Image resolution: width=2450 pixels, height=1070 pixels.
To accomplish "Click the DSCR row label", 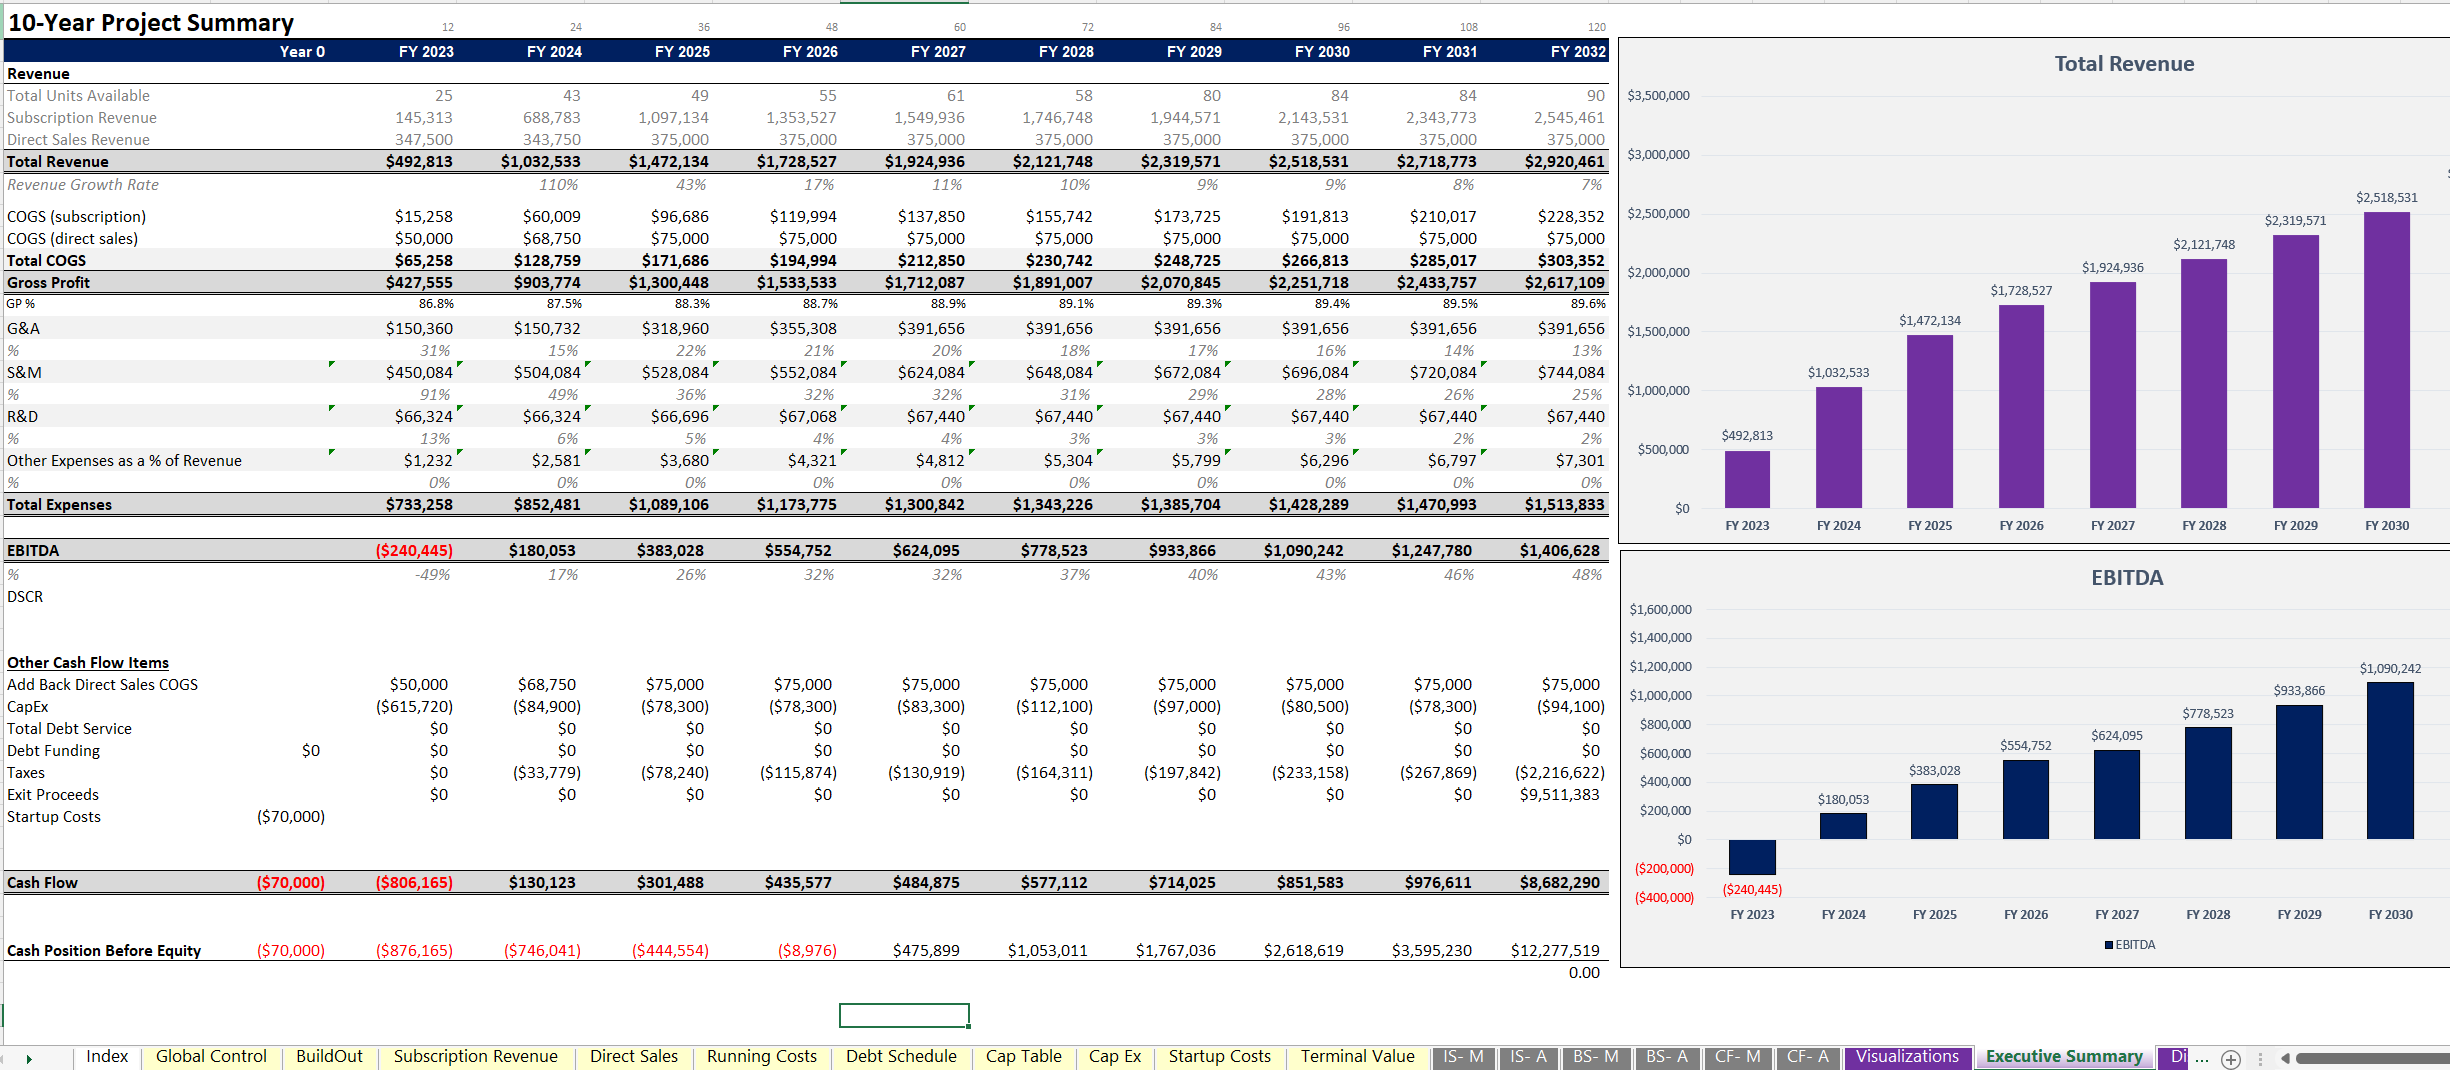I will 25,597.
